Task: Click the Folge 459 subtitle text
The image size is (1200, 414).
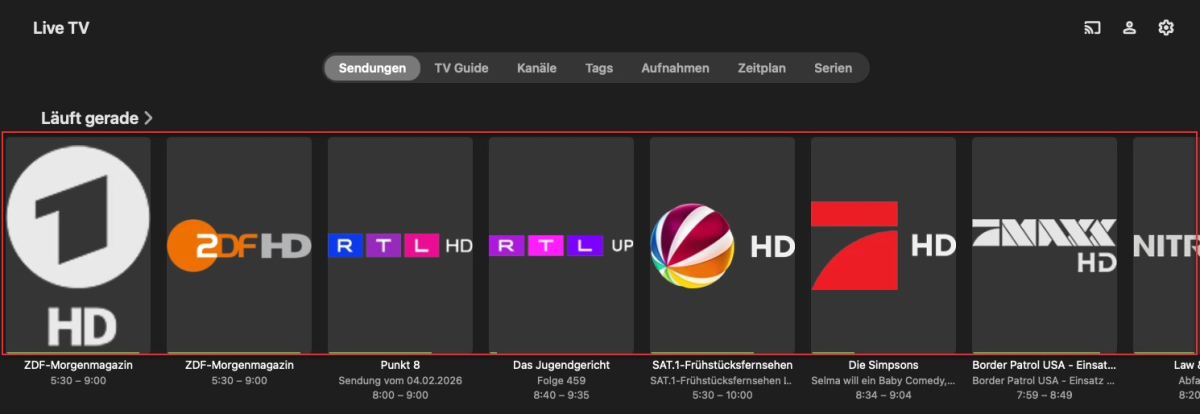Action: coord(561,381)
